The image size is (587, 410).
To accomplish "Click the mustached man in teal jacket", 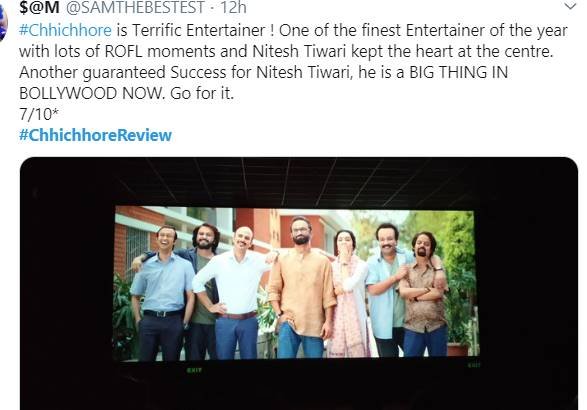I will (x=387, y=289).
